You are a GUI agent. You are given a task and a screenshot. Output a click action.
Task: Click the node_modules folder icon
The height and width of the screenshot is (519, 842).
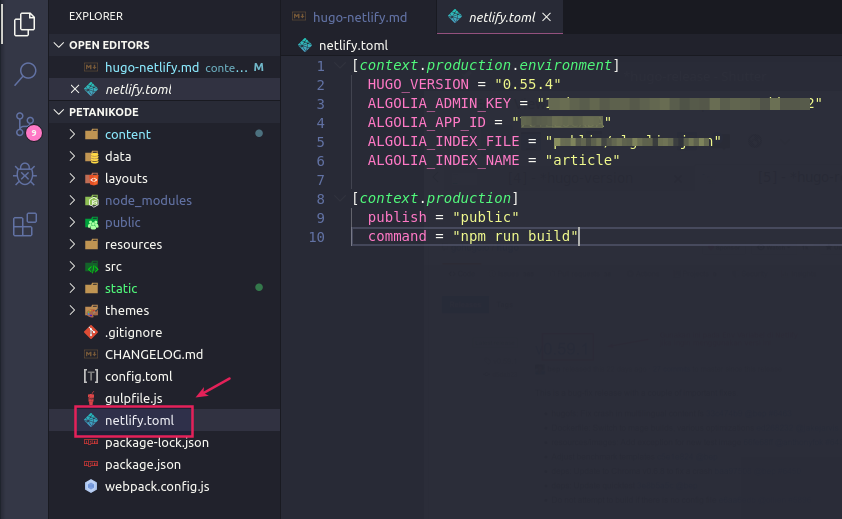pyautogui.click(x=92, y=200)
